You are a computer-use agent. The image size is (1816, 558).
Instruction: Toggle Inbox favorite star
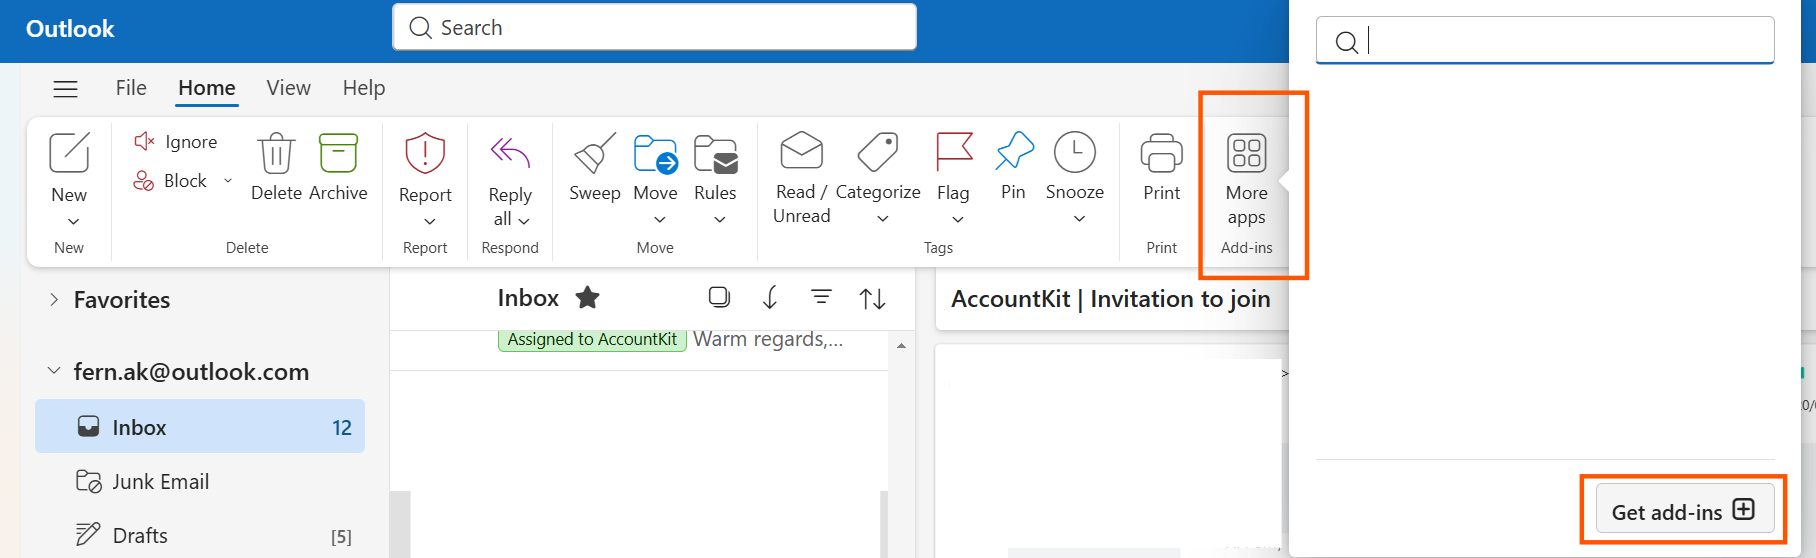588,297
